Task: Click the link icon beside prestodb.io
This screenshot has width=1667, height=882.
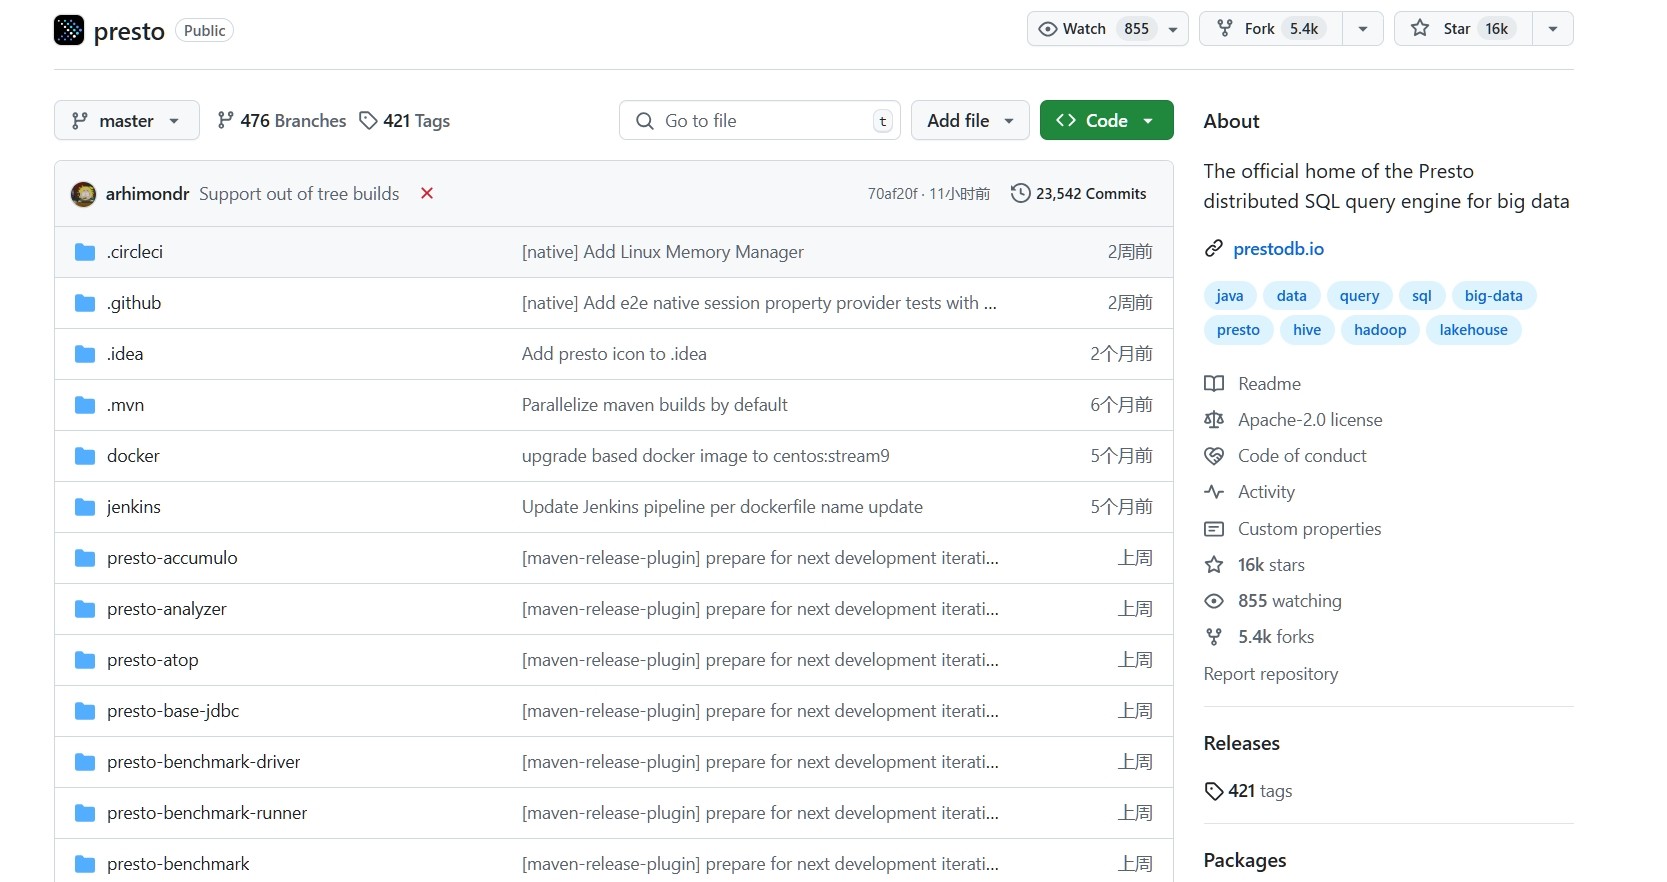Action: (1214, 248)
